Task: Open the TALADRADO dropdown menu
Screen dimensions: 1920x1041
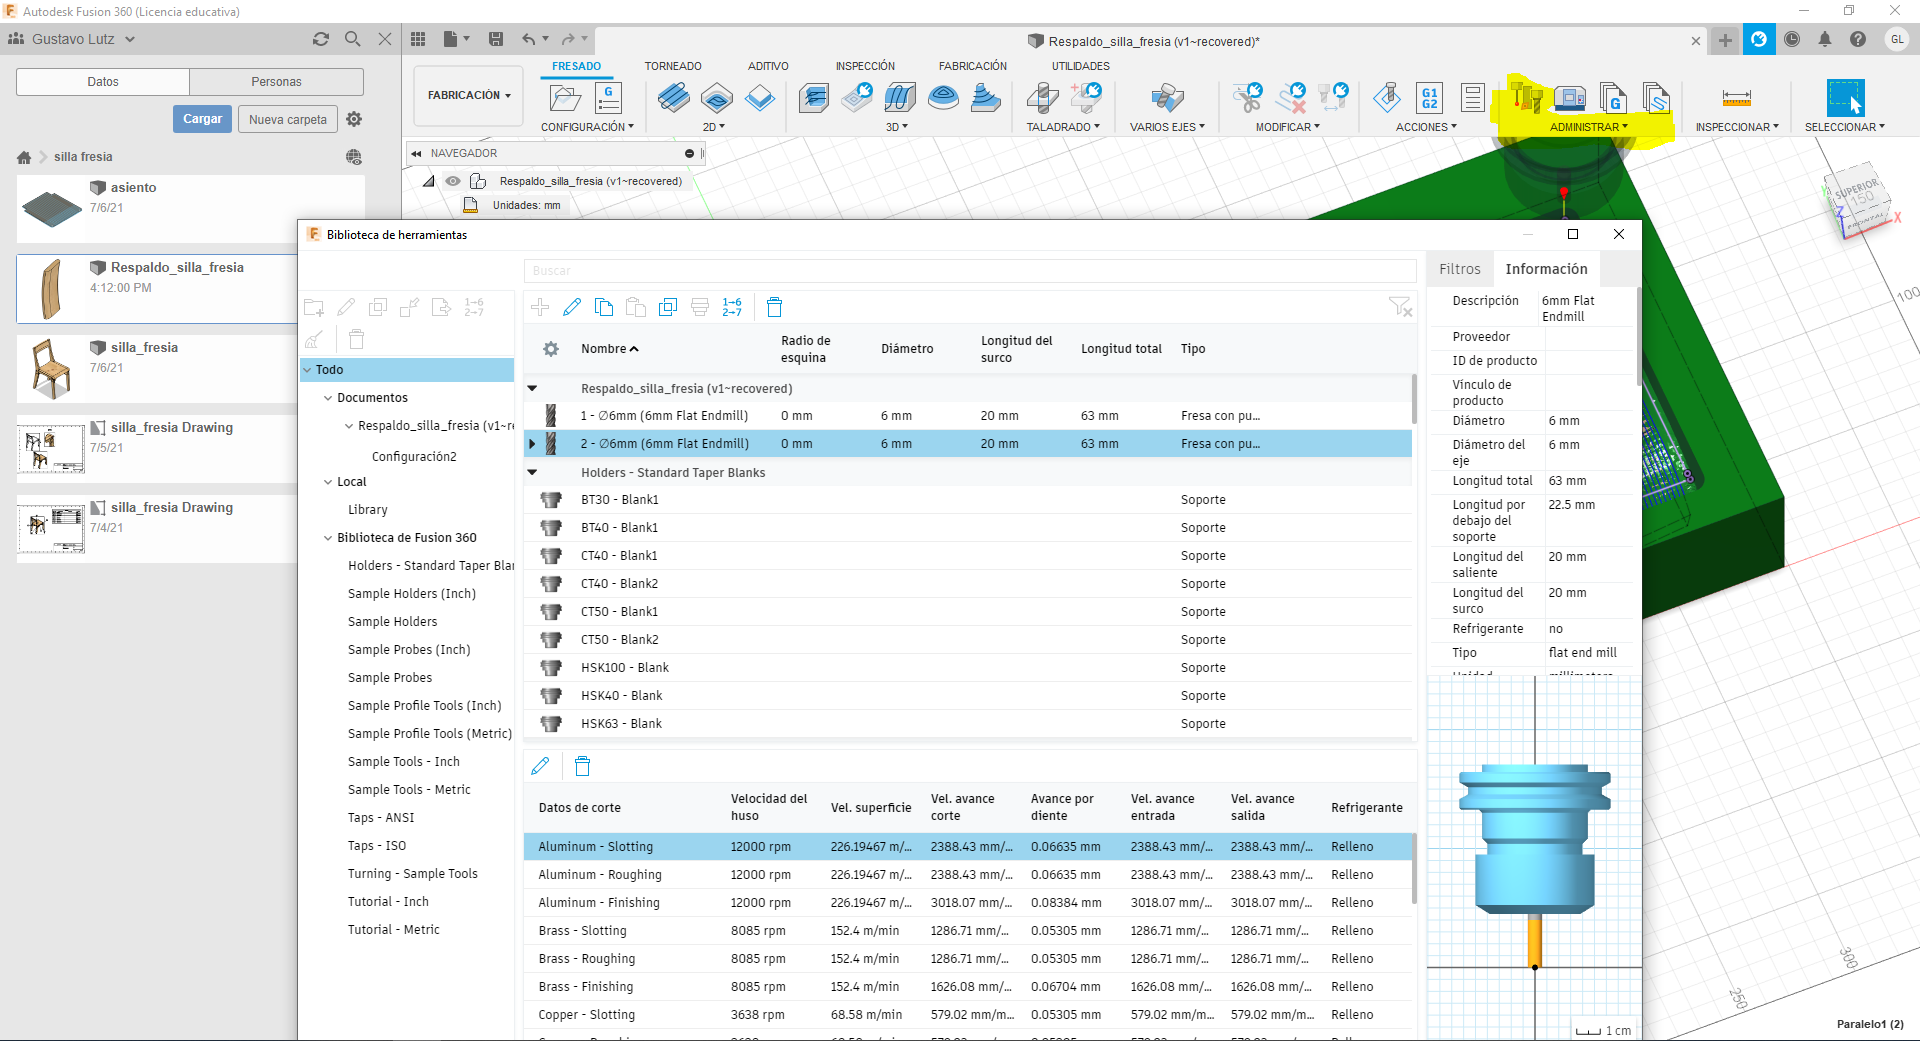Action: coord(1062,127)
